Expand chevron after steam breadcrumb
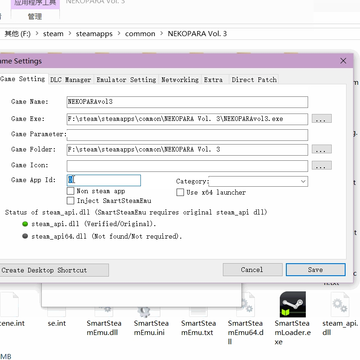The height and width of the screenshot is (360, 360). [70, 34]
